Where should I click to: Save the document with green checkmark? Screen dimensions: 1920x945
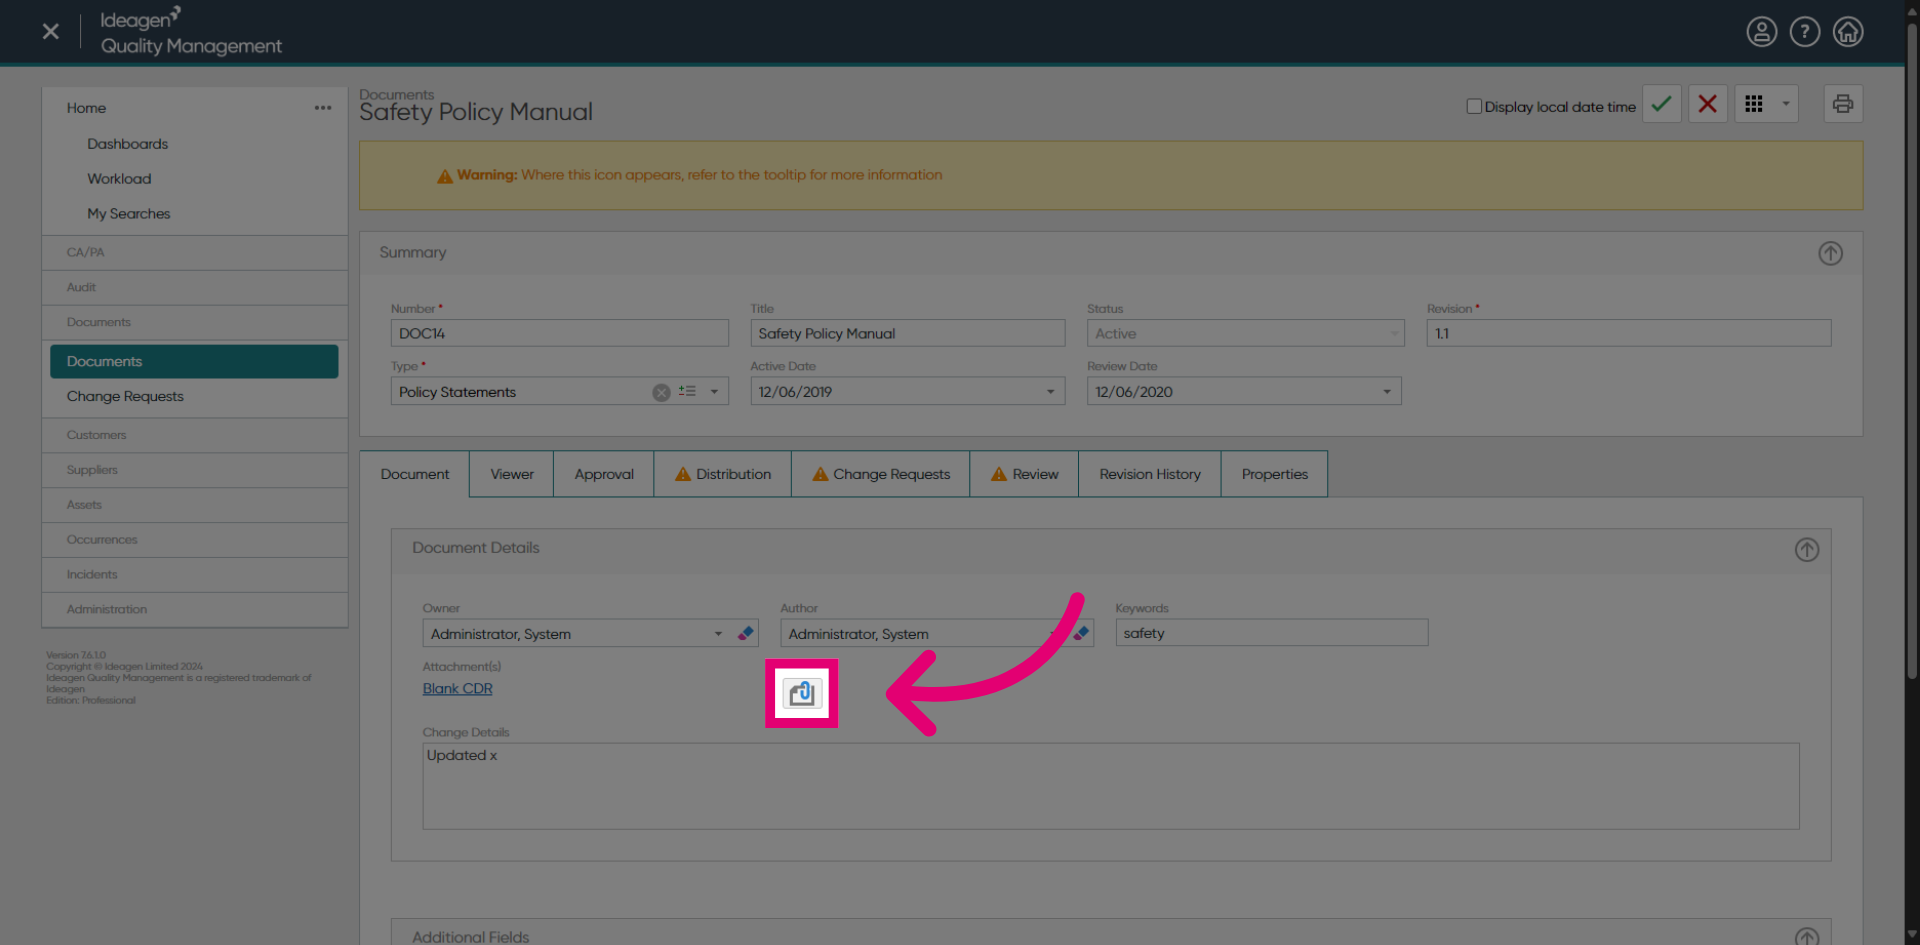click(x=1661, y=104)
